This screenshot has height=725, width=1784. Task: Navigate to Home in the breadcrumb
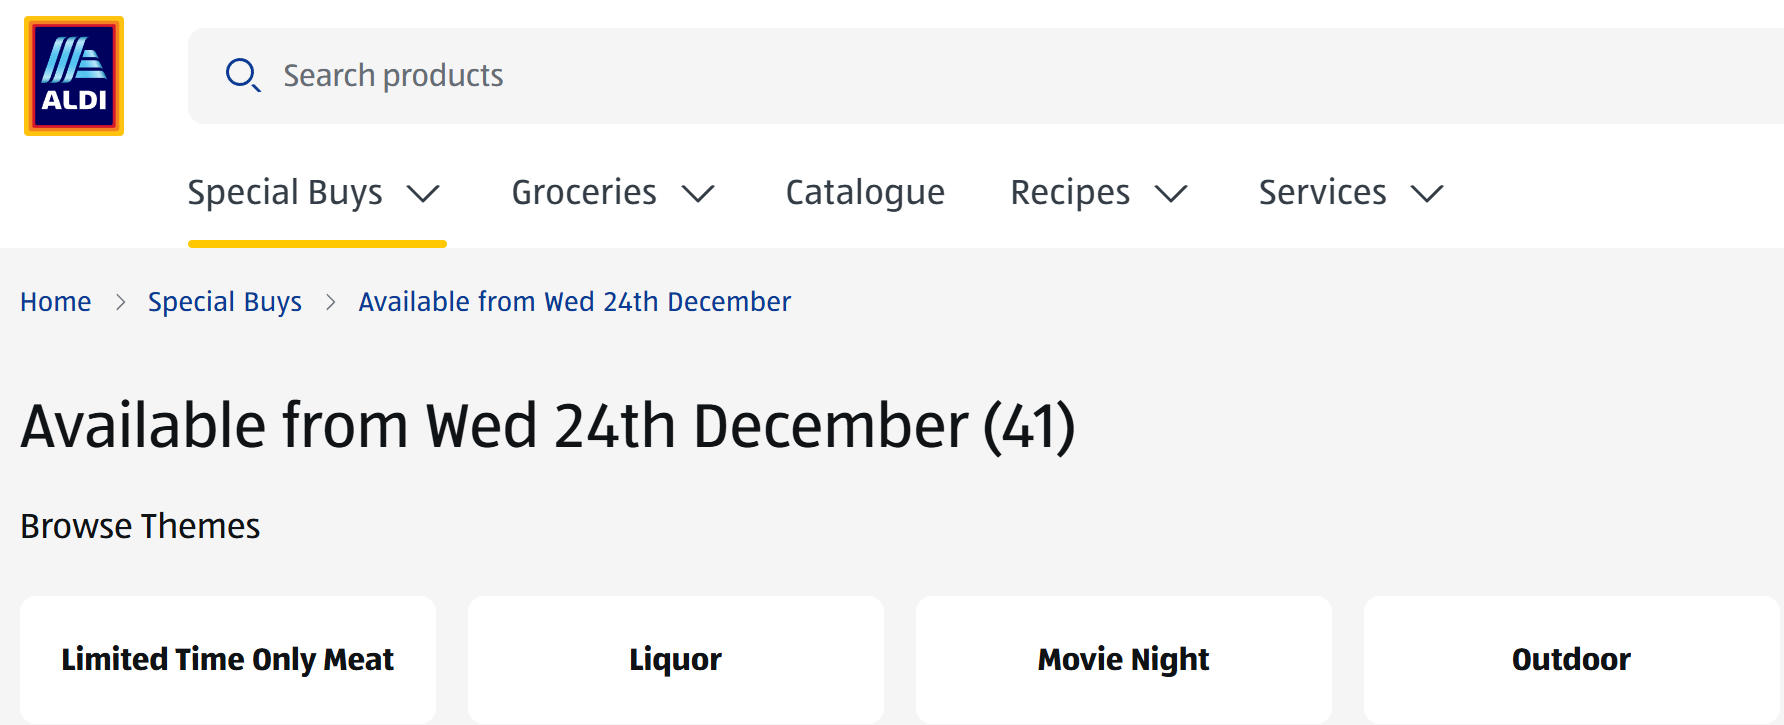click(56, 302)
